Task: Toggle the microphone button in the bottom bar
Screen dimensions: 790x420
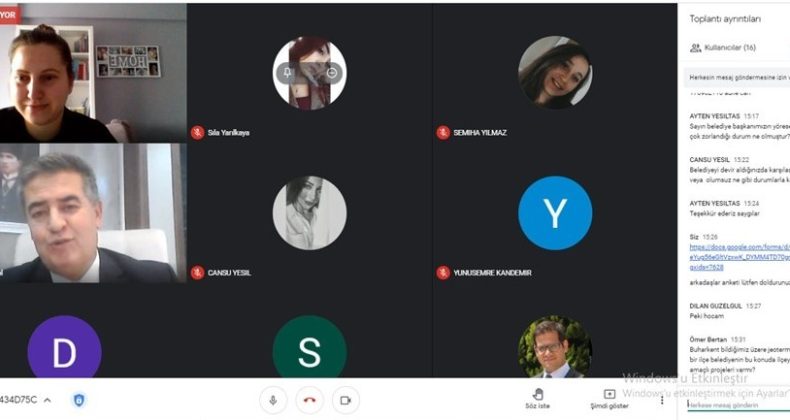Action: (273, 400)
